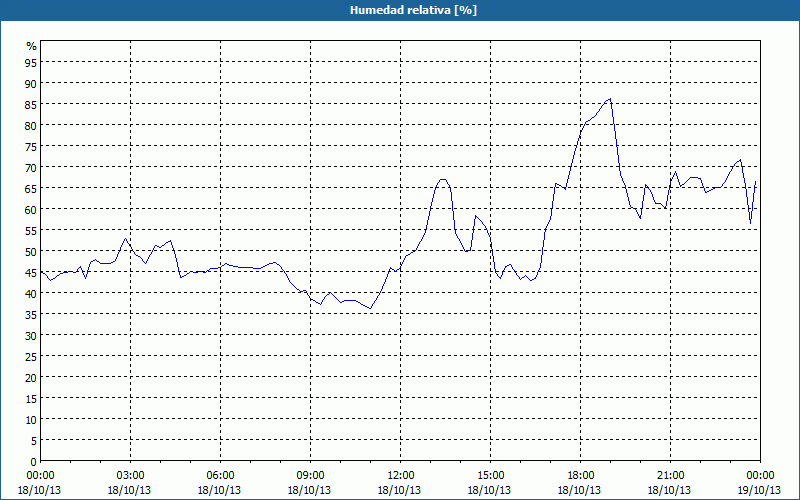
Task: Click the 25 y-axis label
Action: [31, 357]
